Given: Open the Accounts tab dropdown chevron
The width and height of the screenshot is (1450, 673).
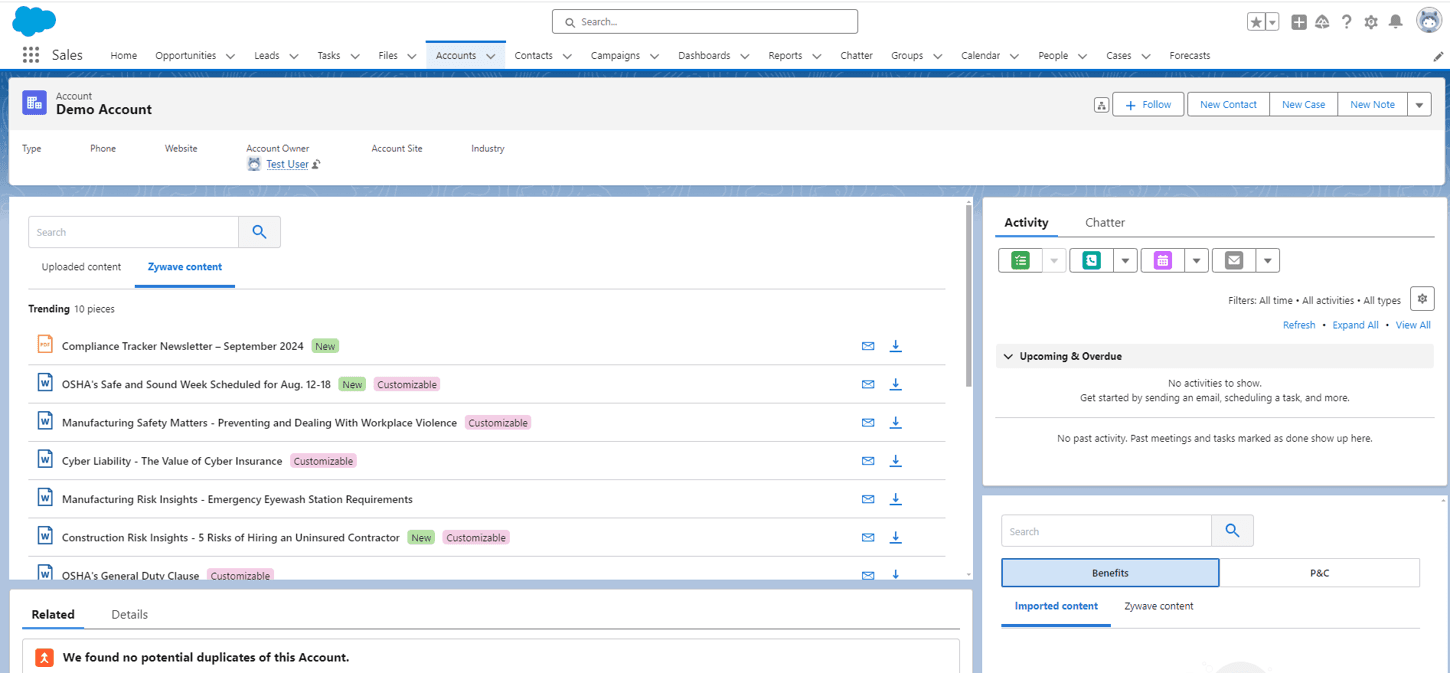Looking at the screenshot, I should pyautogui.click(x=491, y=57).
